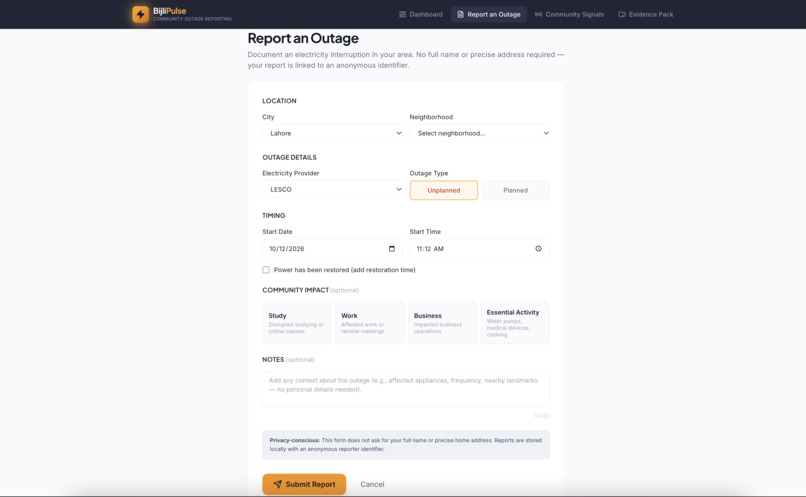This screenshot has width=806, height=497.
Task: Open the Electricity Provider dropdown LESCO
Action: pyautogui.click(x=332, y=190)
